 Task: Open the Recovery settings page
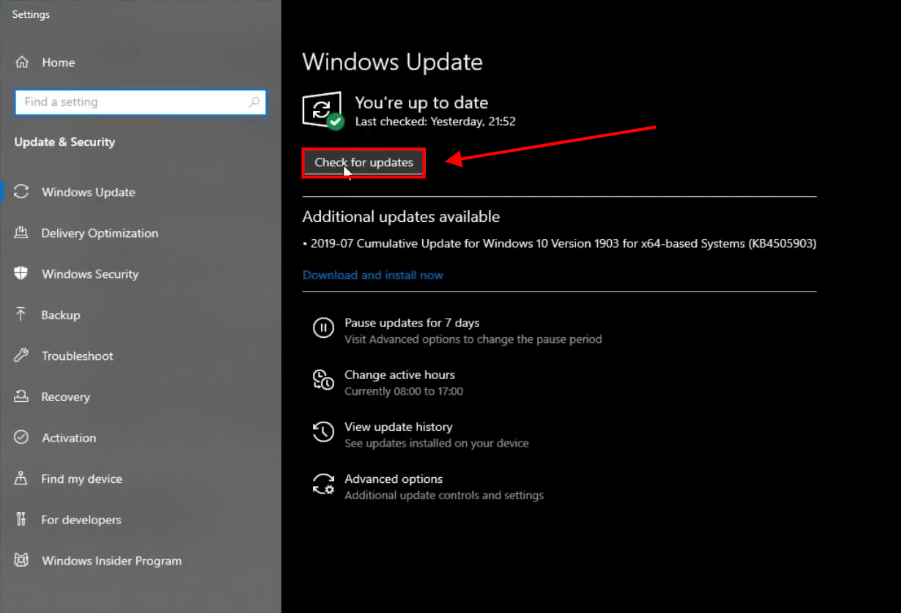coord(66,397)
